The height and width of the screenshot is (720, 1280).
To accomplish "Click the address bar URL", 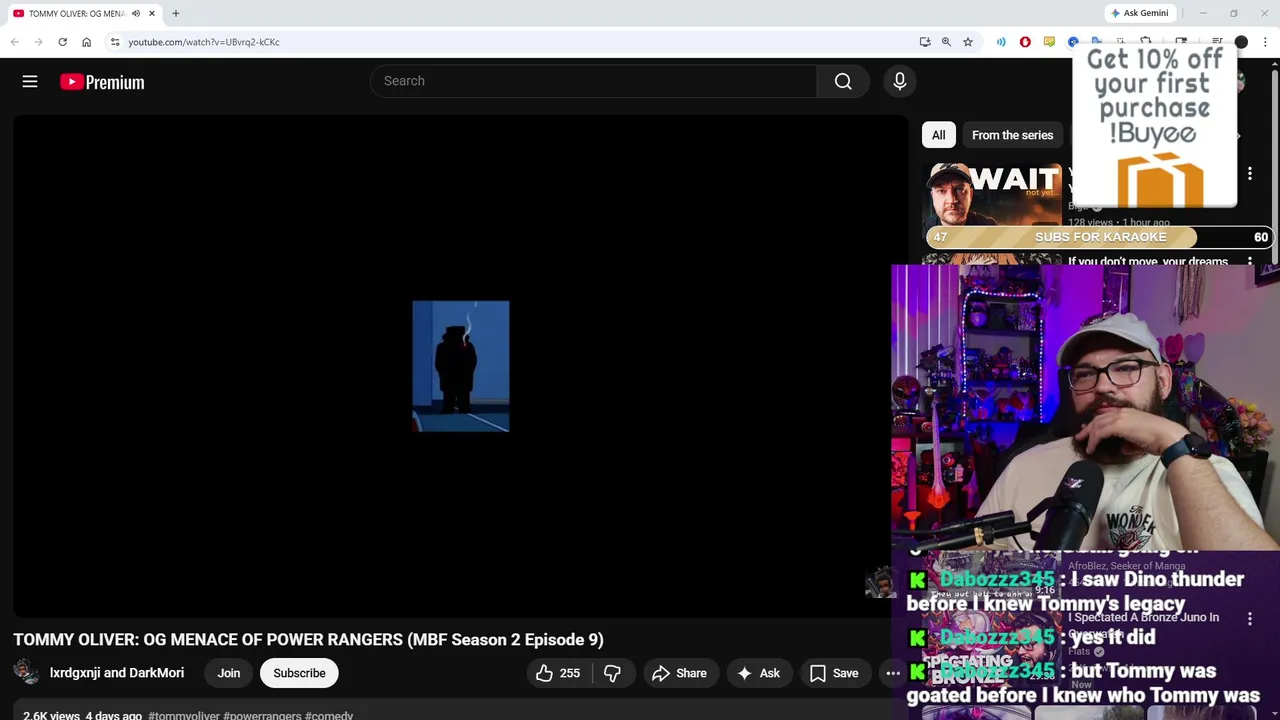I will tap(204, 42).
